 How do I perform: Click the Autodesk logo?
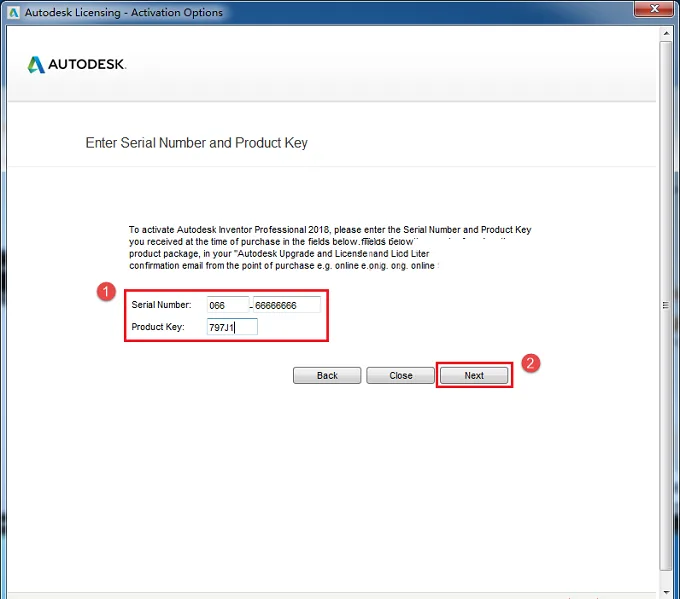click(x=76, y=65)
